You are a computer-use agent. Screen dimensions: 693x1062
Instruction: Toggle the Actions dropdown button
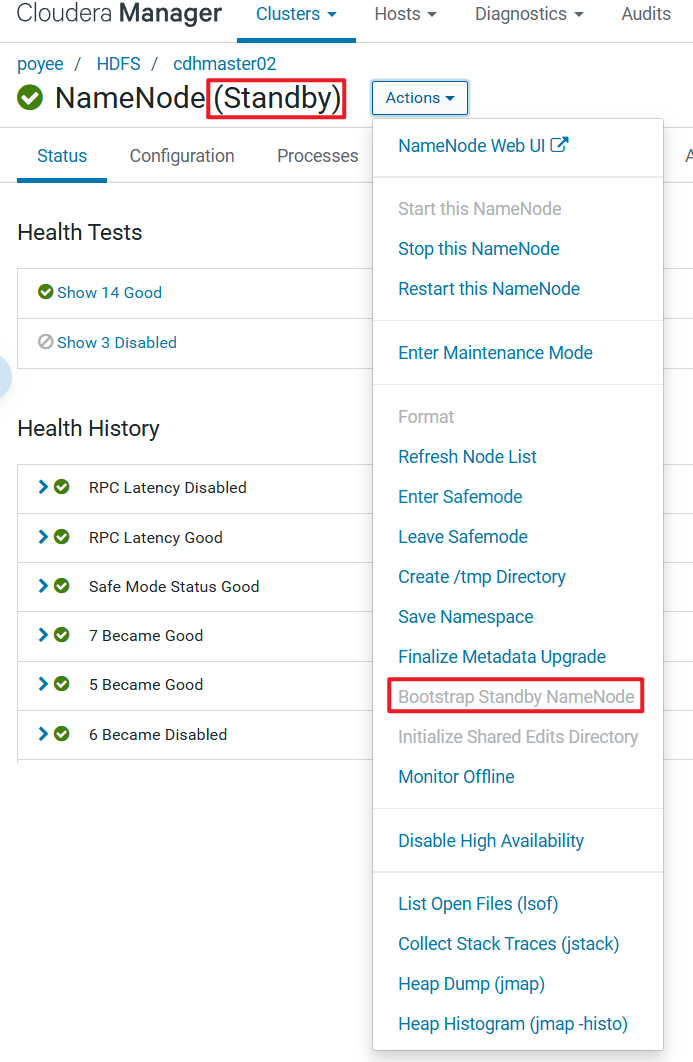(420, 98)
